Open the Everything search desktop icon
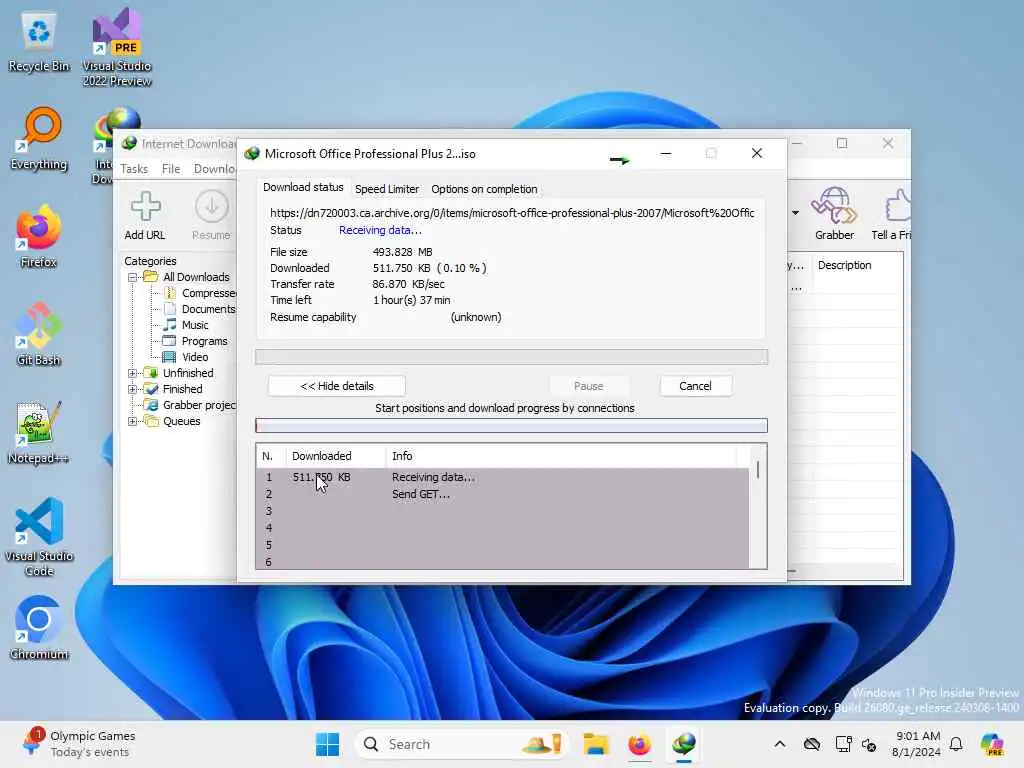 coord(39,138)
